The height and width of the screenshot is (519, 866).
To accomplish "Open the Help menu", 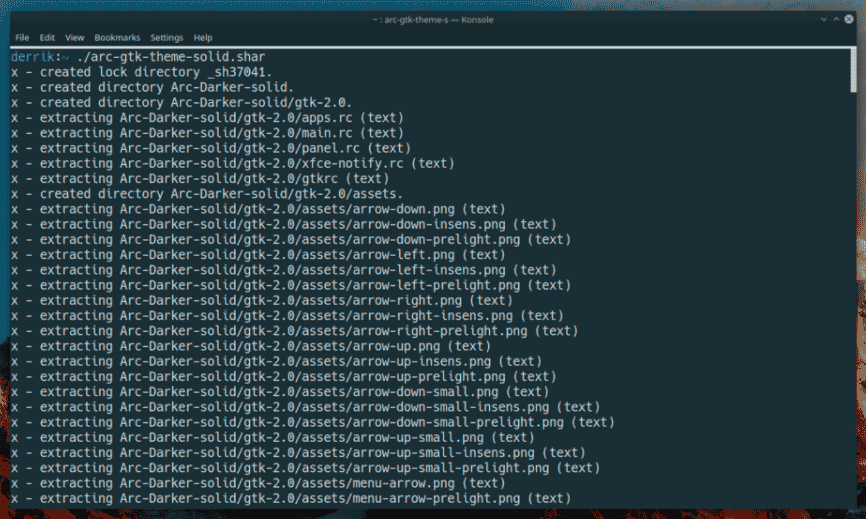I will 203,37.
